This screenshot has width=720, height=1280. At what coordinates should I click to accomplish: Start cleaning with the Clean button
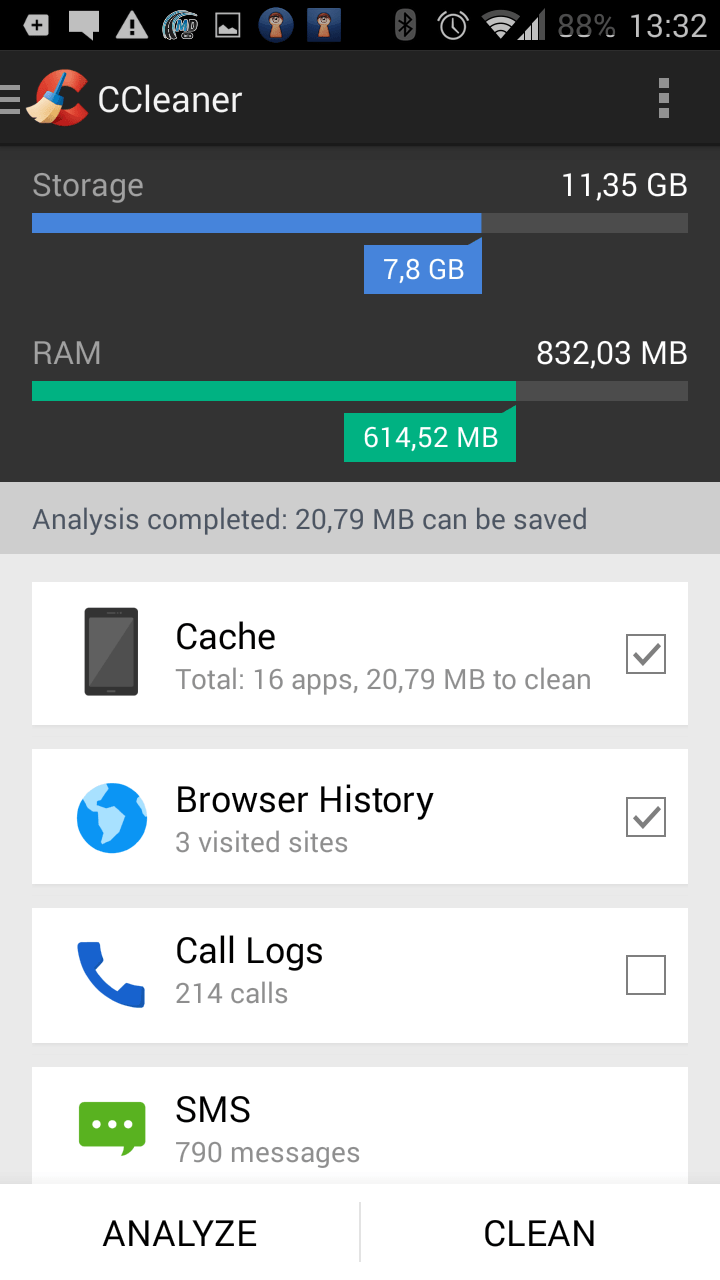point(540,1233)
